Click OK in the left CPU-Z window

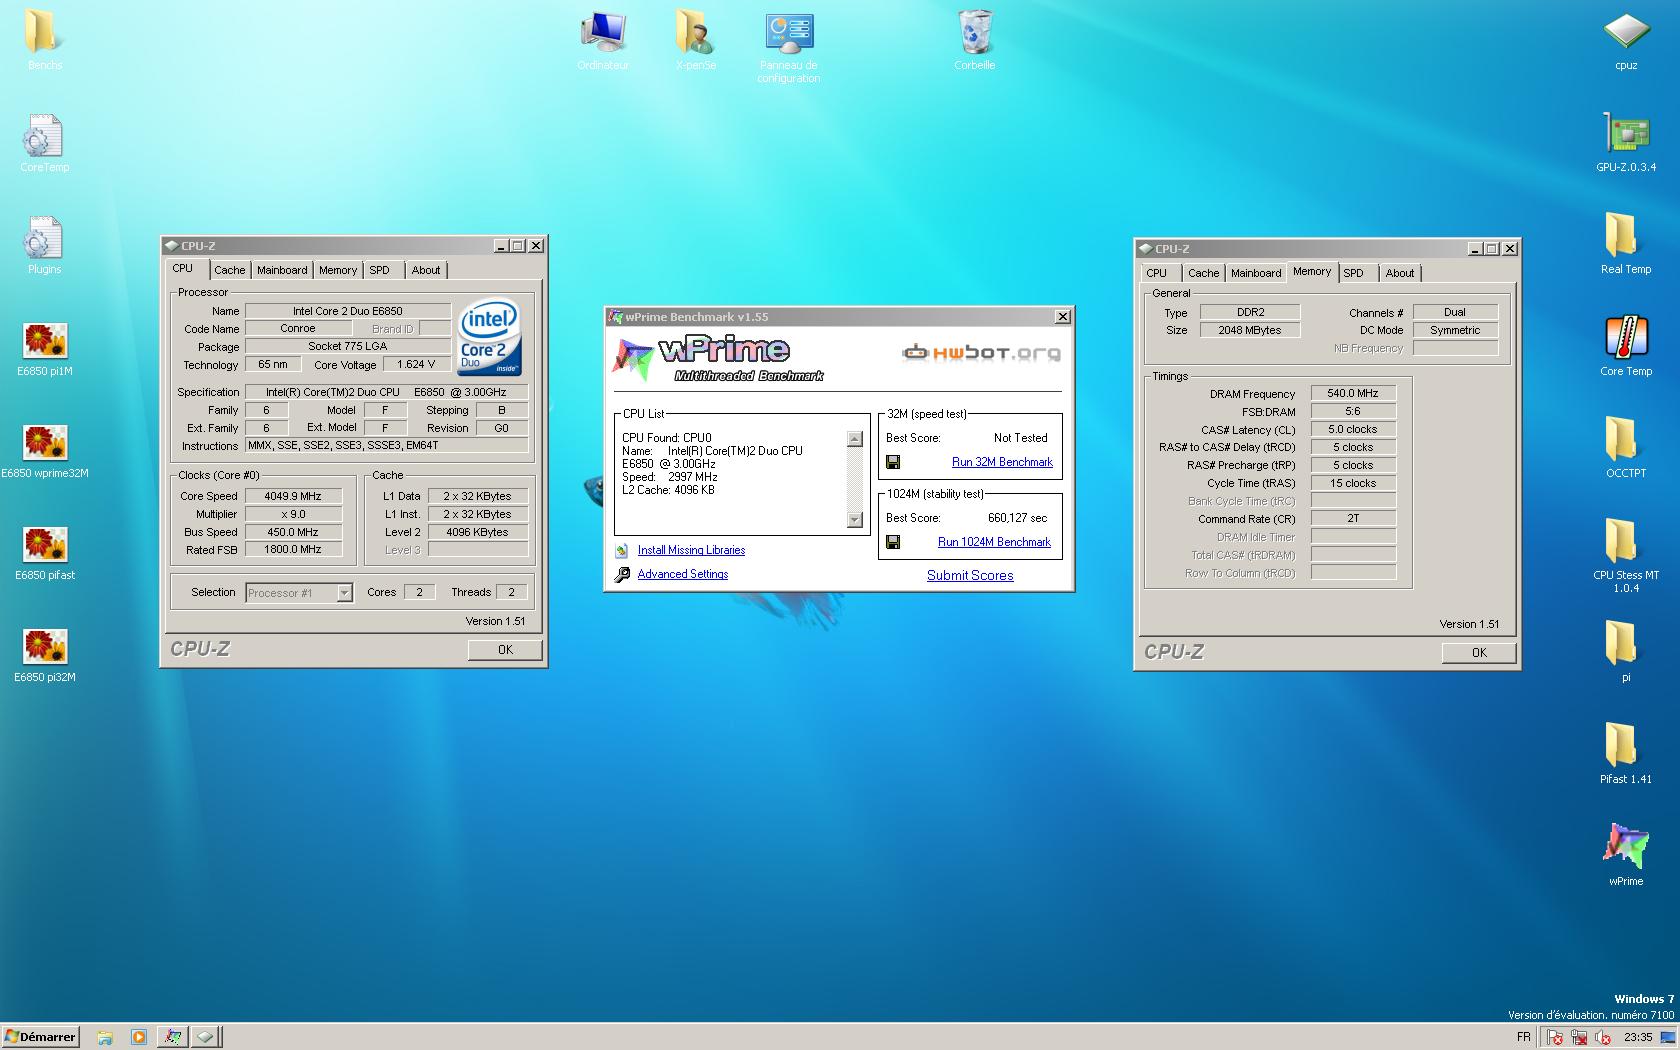(505, 650)
